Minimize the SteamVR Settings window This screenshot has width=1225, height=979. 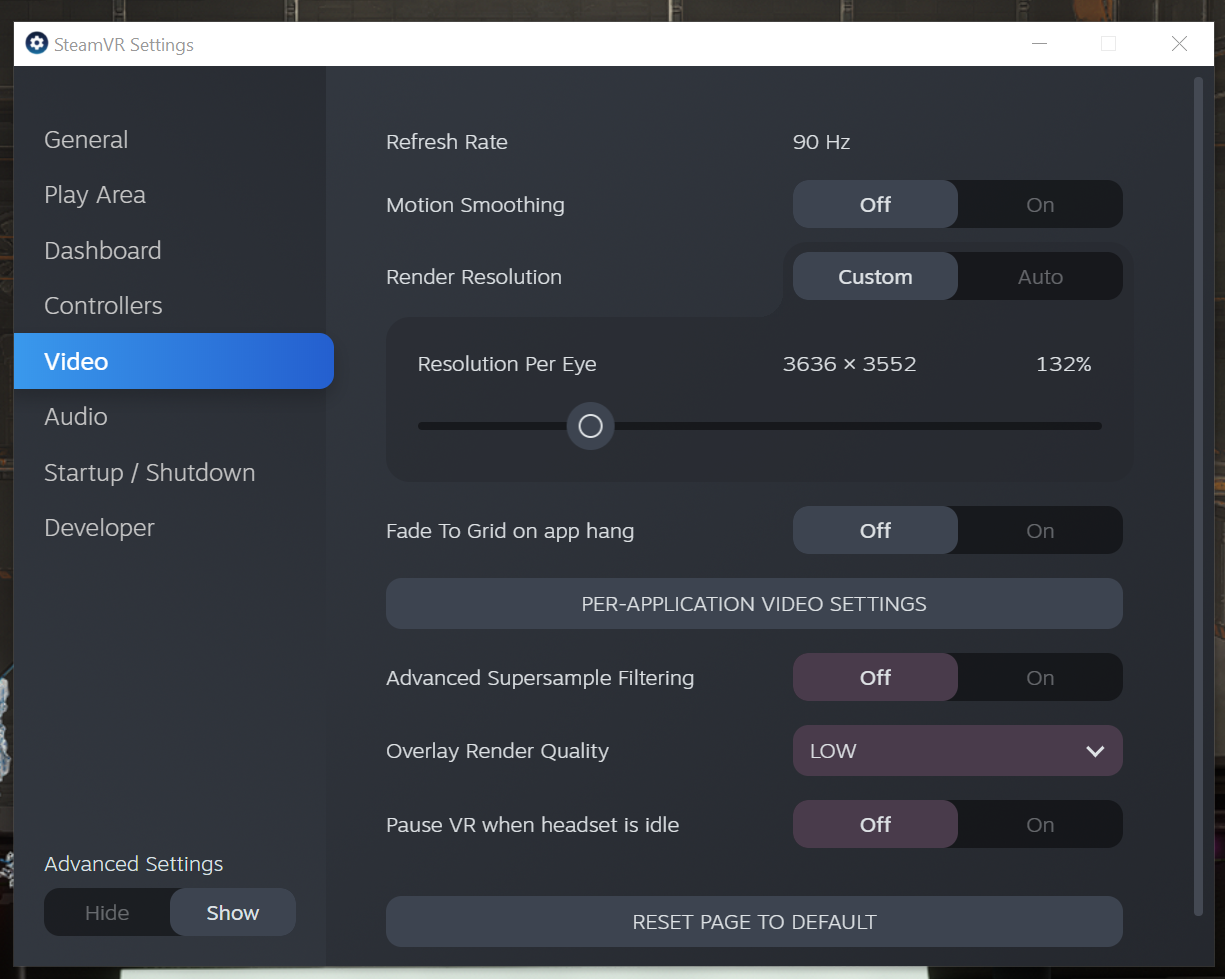pos(1040,44)
